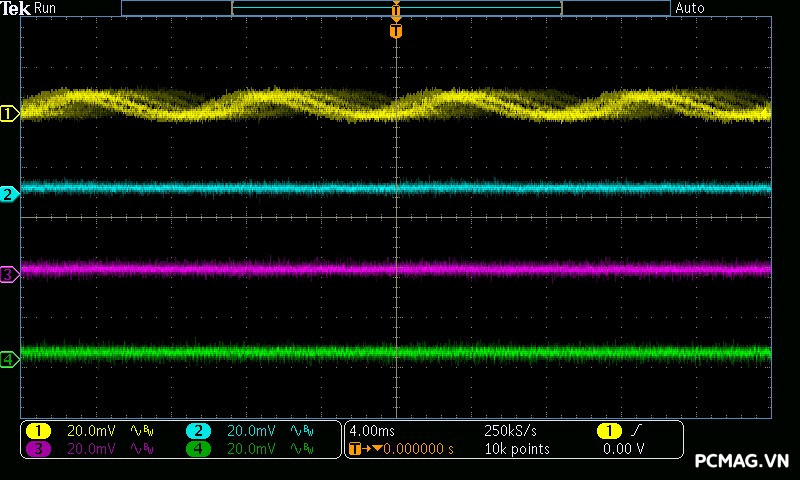
Task: Toggle the yellow channel 1 readout badge
Action: [38, 431]
